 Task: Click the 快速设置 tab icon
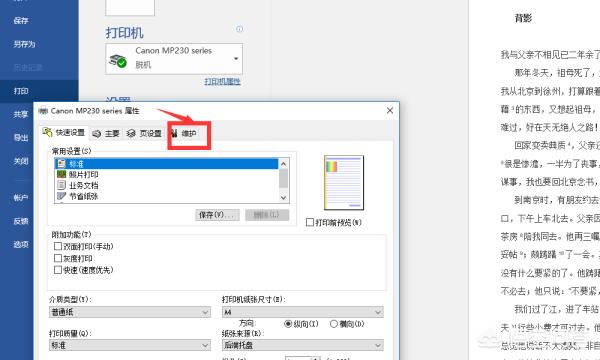pos(47,132)
